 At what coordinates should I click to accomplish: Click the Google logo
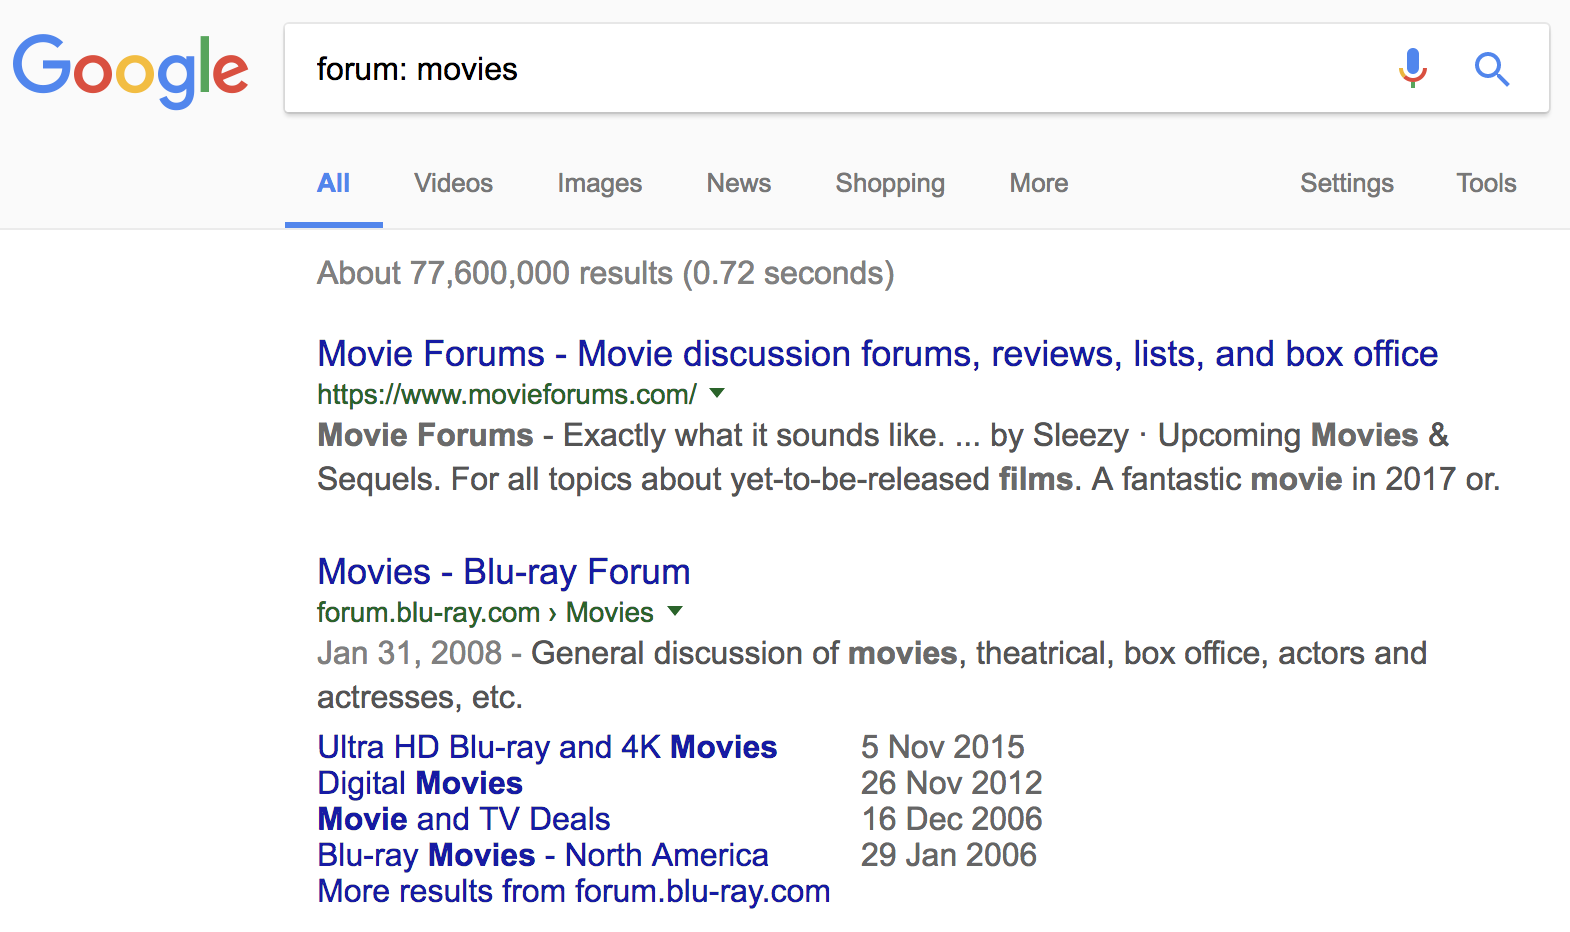coord(130,70)
